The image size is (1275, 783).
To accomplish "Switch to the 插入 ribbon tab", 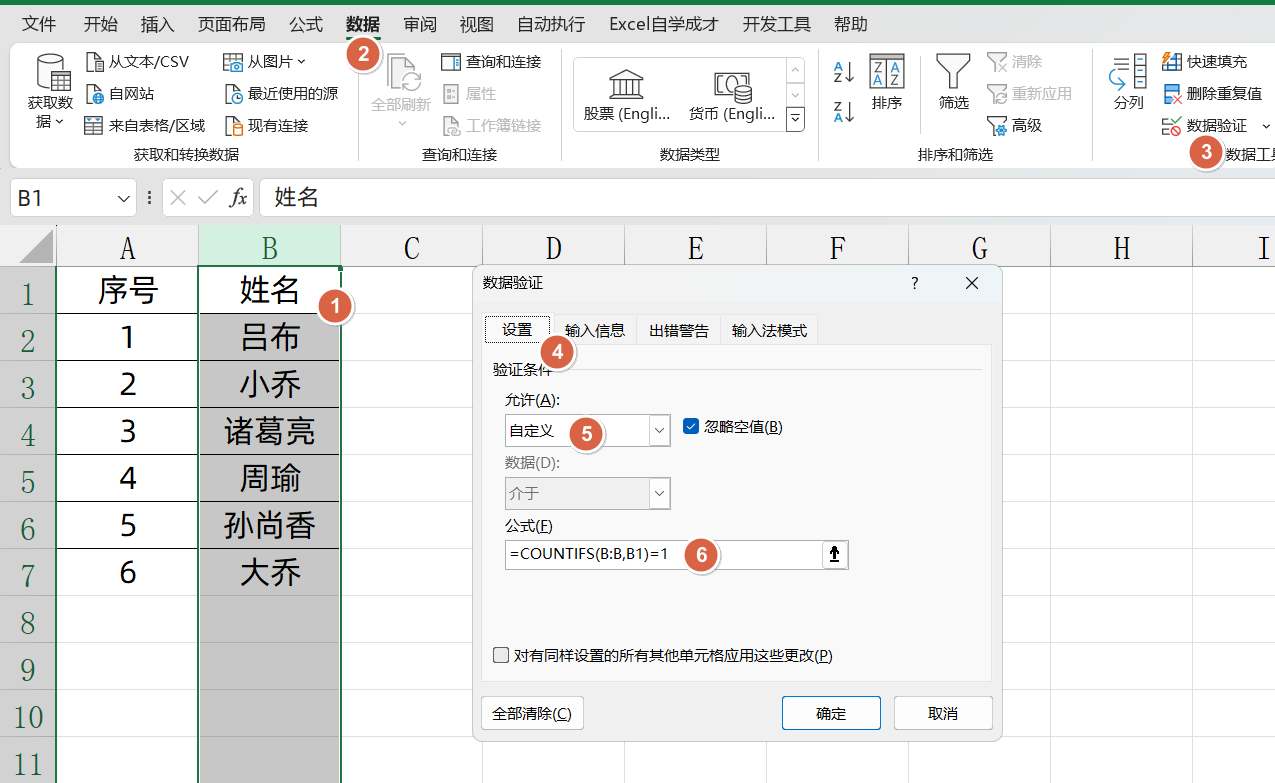I will point(157,24).
